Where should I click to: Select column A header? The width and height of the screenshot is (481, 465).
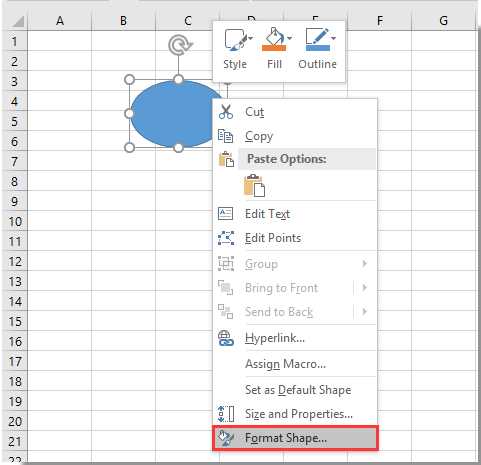[x=60, y=21]
